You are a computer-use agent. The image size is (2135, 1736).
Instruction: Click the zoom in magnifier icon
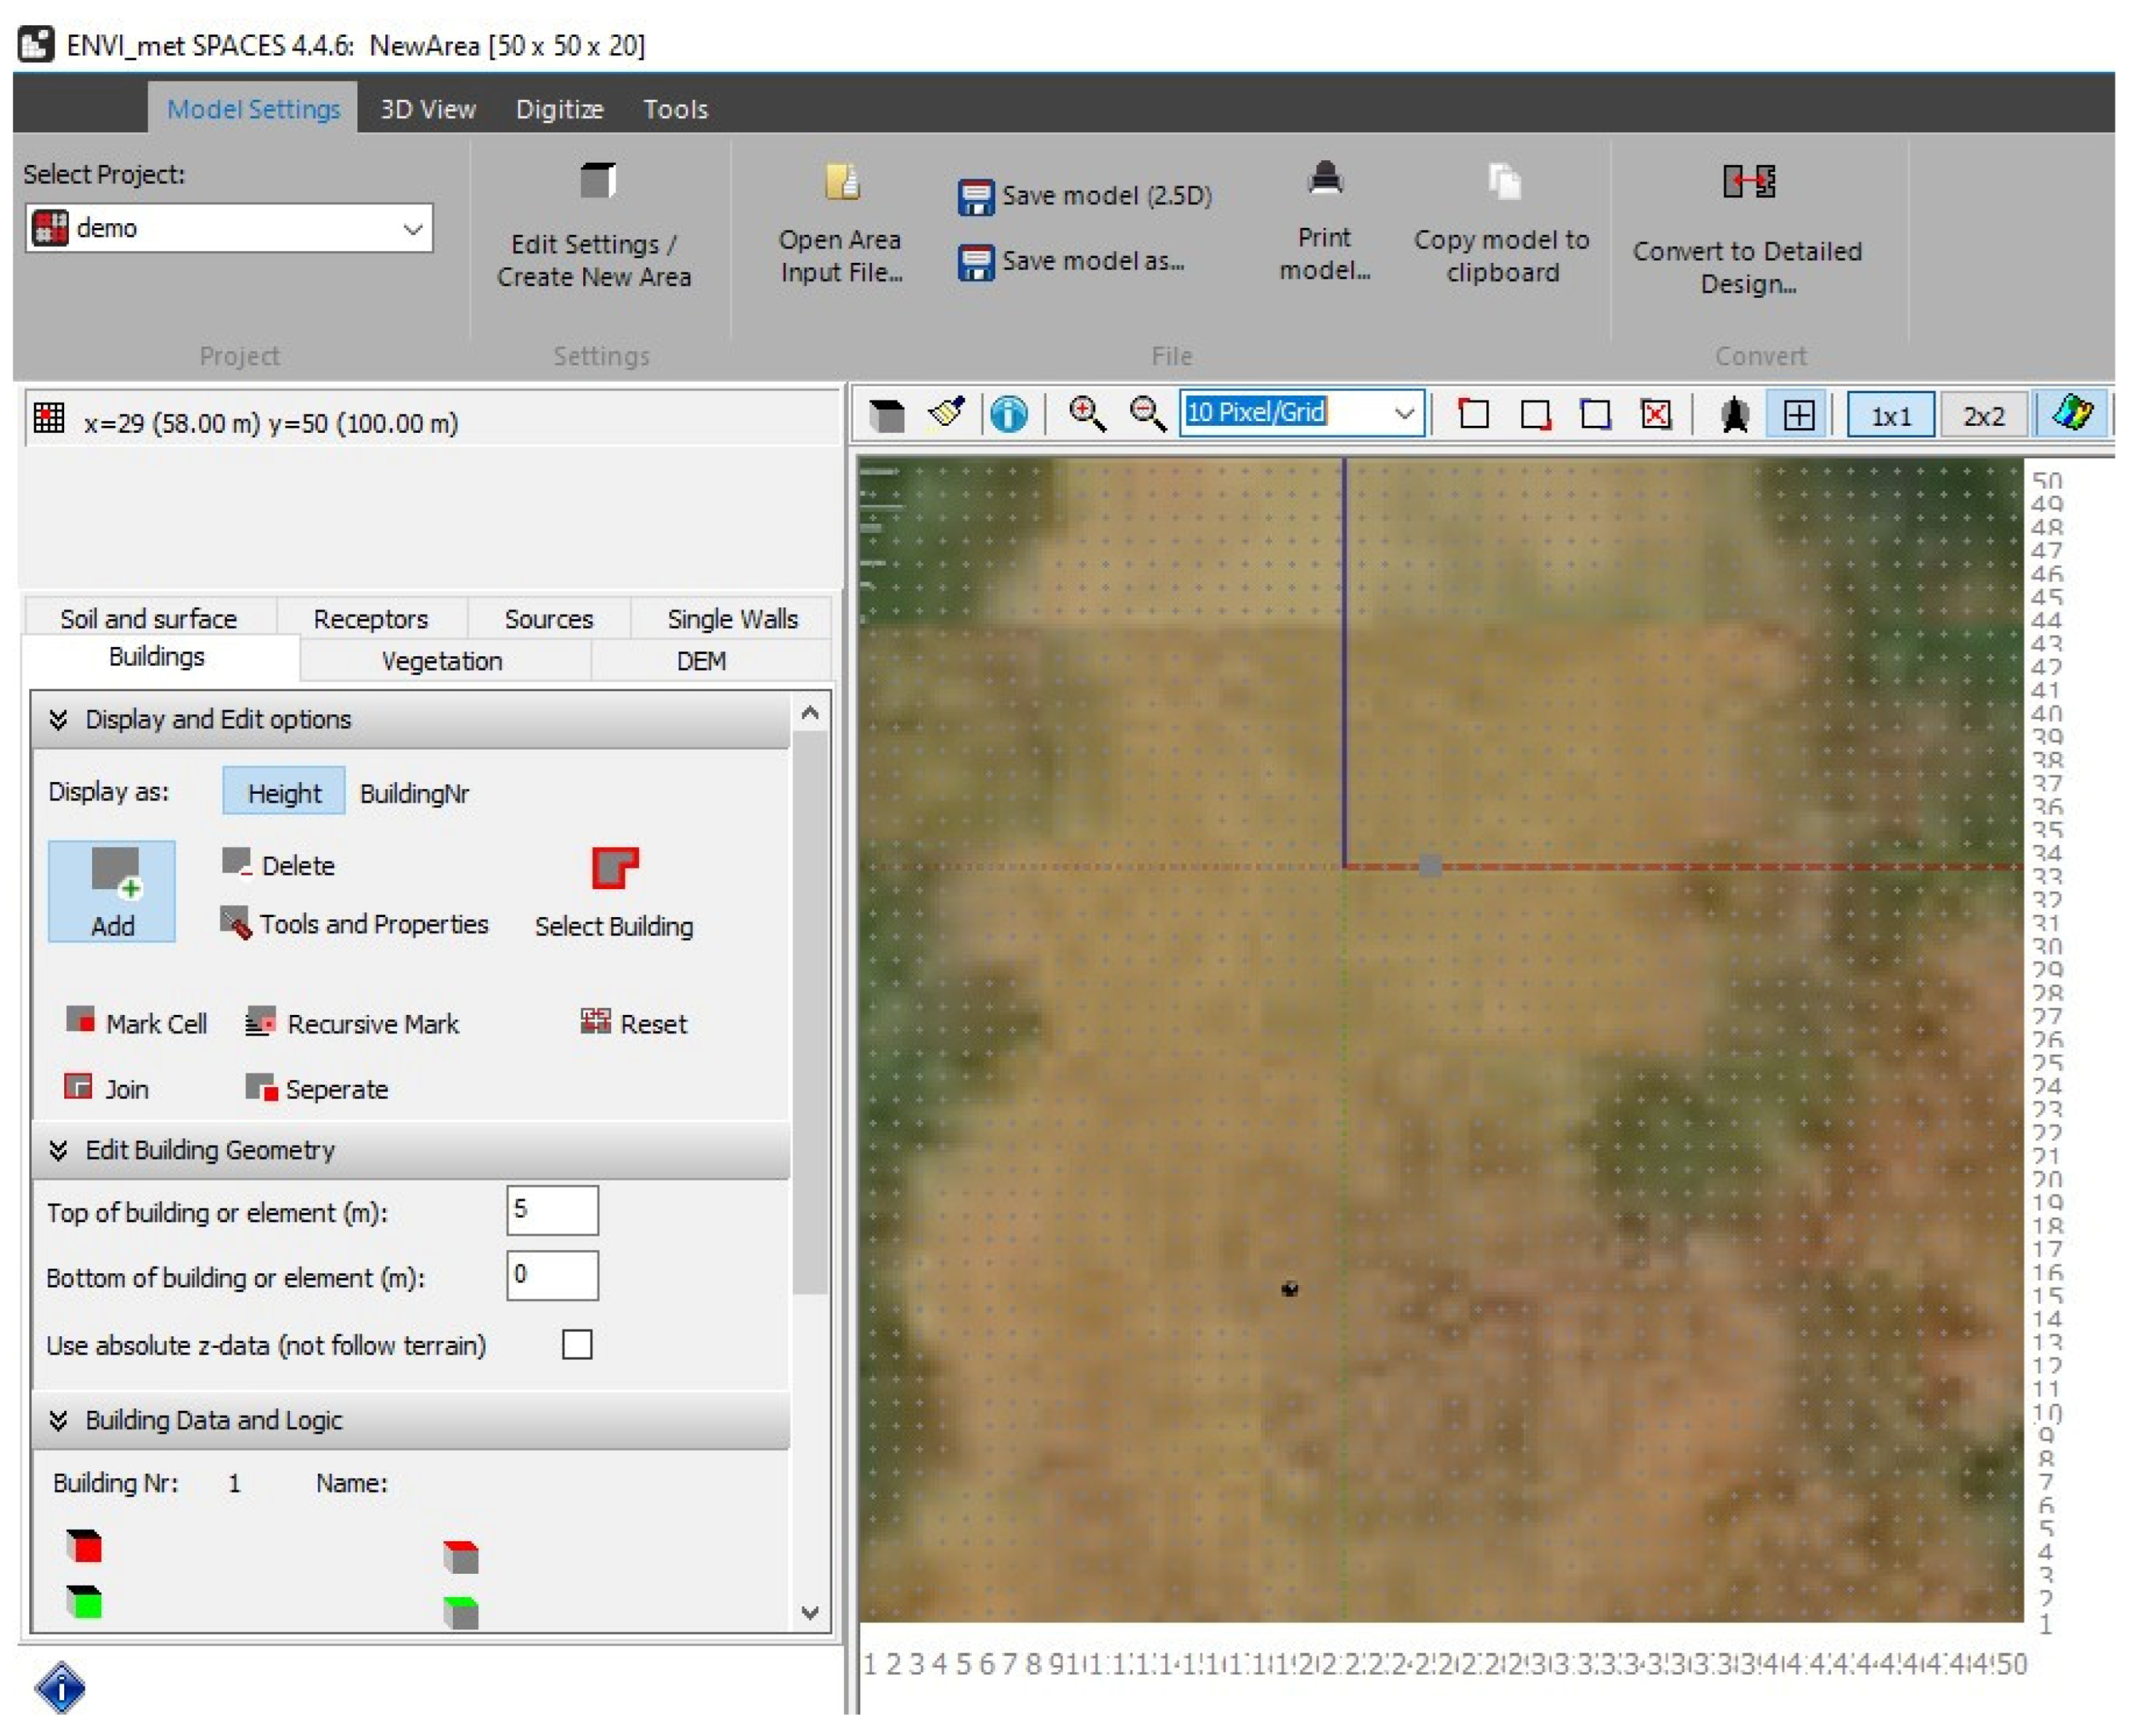[x=1087, y=414]
